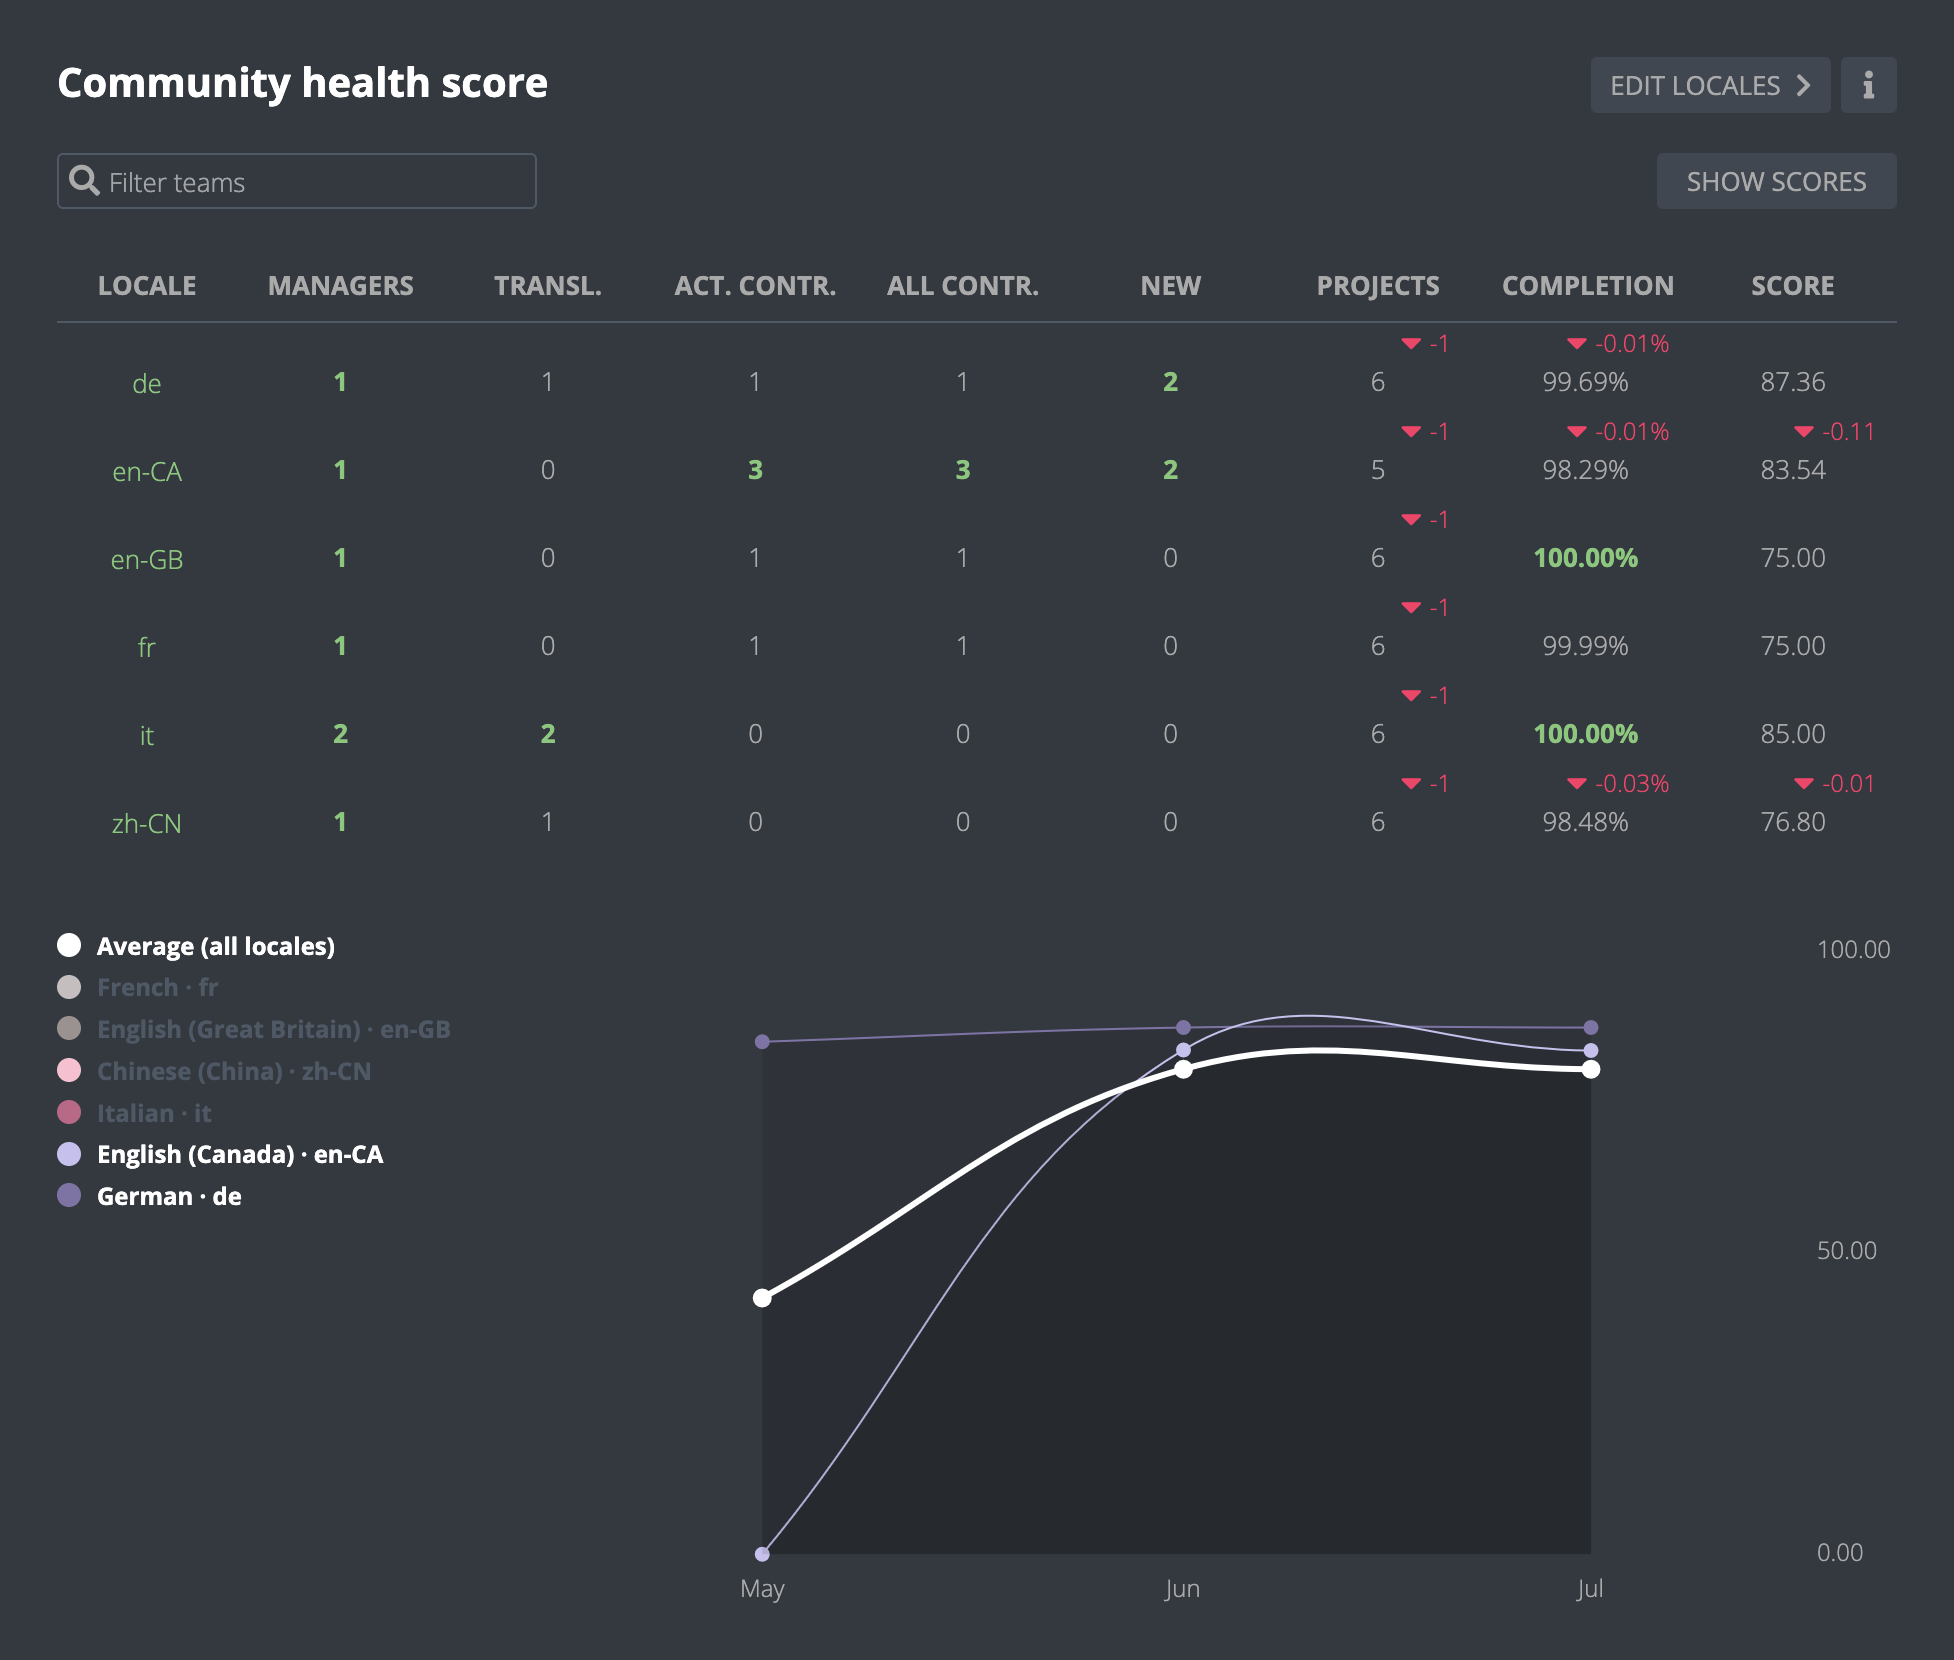Viewport: 1954px width, 1660px height.
Task: Click the white Average legend swatch
Action: tap(69, 945)
